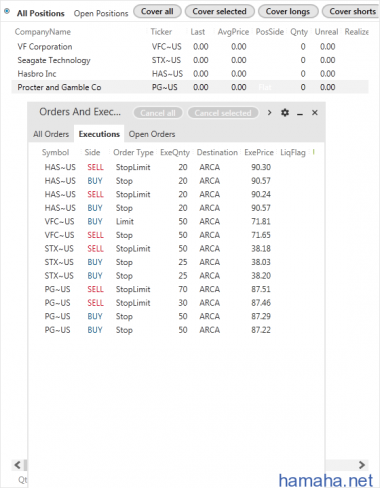The width and height of the screenshot is (380, 488).
Task: Click the STX~US ticker cell in positions
Action: point(166,60)
